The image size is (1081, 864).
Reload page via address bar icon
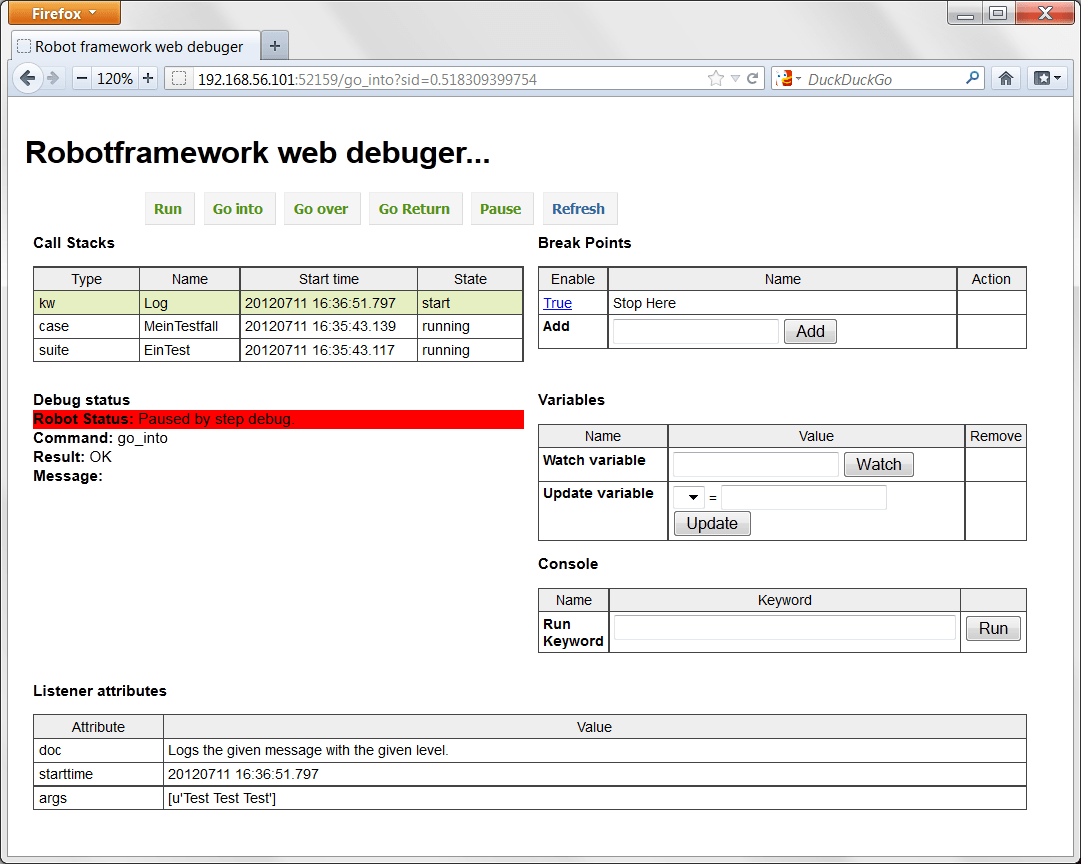[x=753, y=79]
